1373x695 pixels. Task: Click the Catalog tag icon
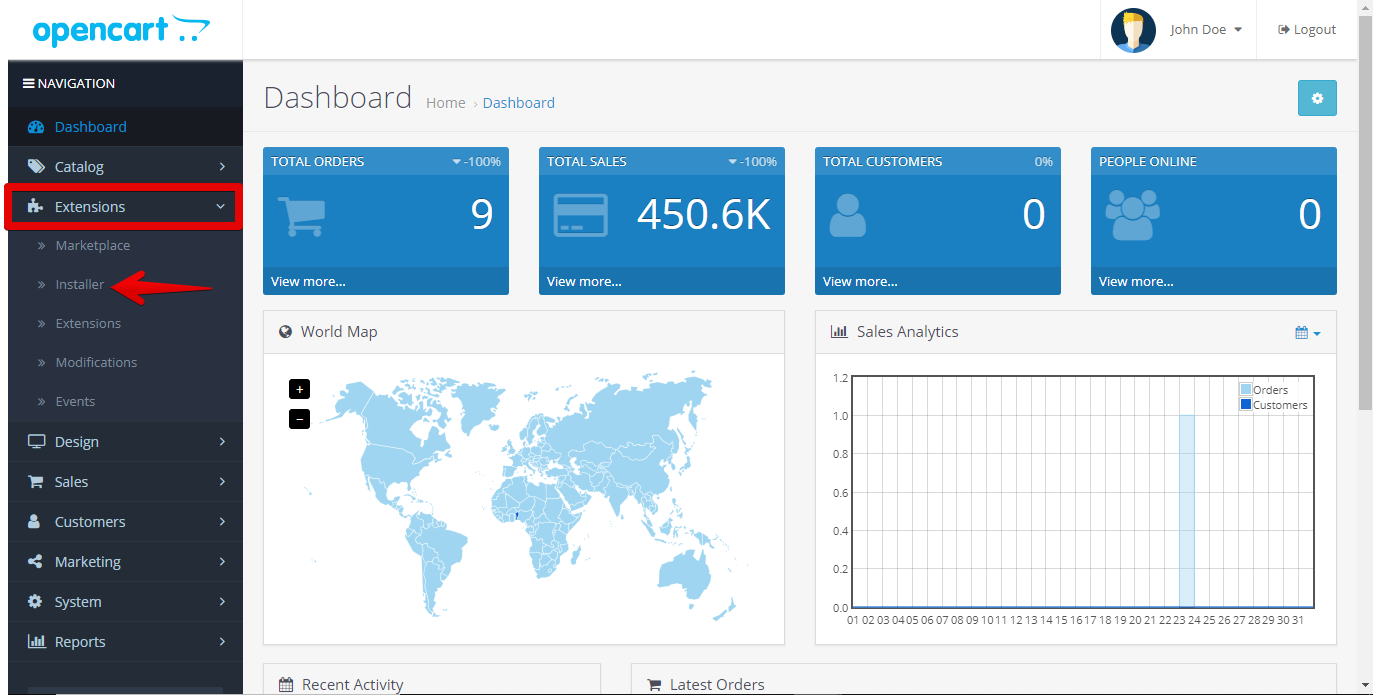(36, 167)
